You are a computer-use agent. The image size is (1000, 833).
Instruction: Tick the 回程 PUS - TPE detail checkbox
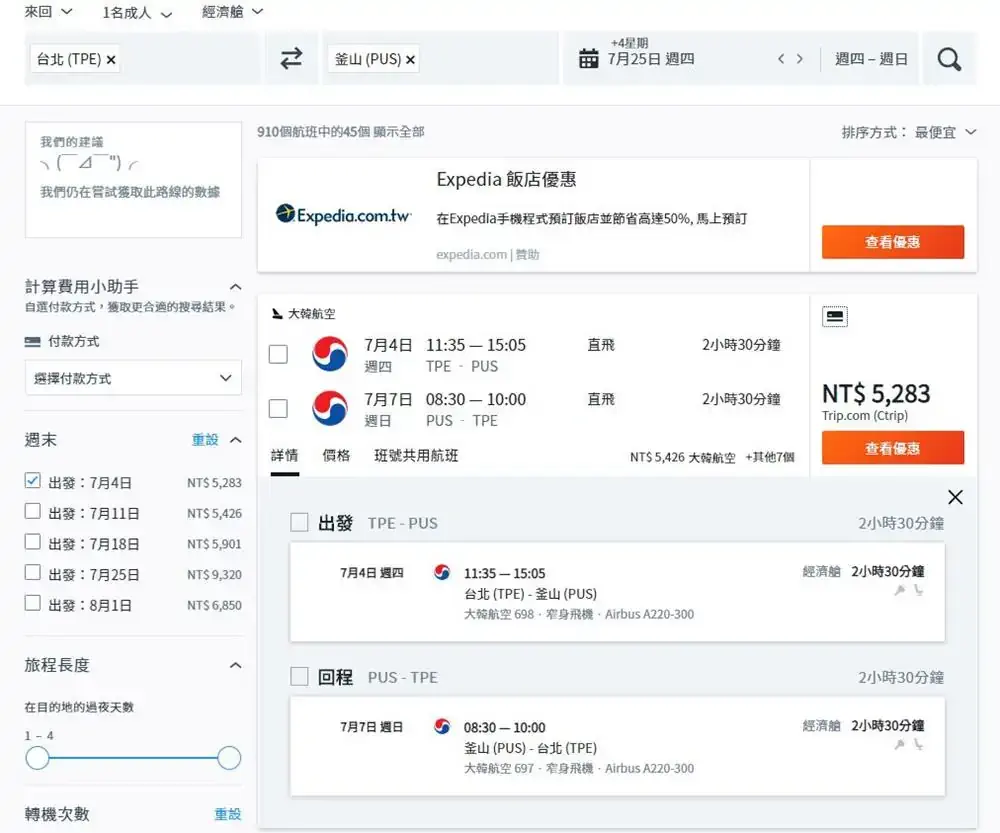tap(299, 676)
